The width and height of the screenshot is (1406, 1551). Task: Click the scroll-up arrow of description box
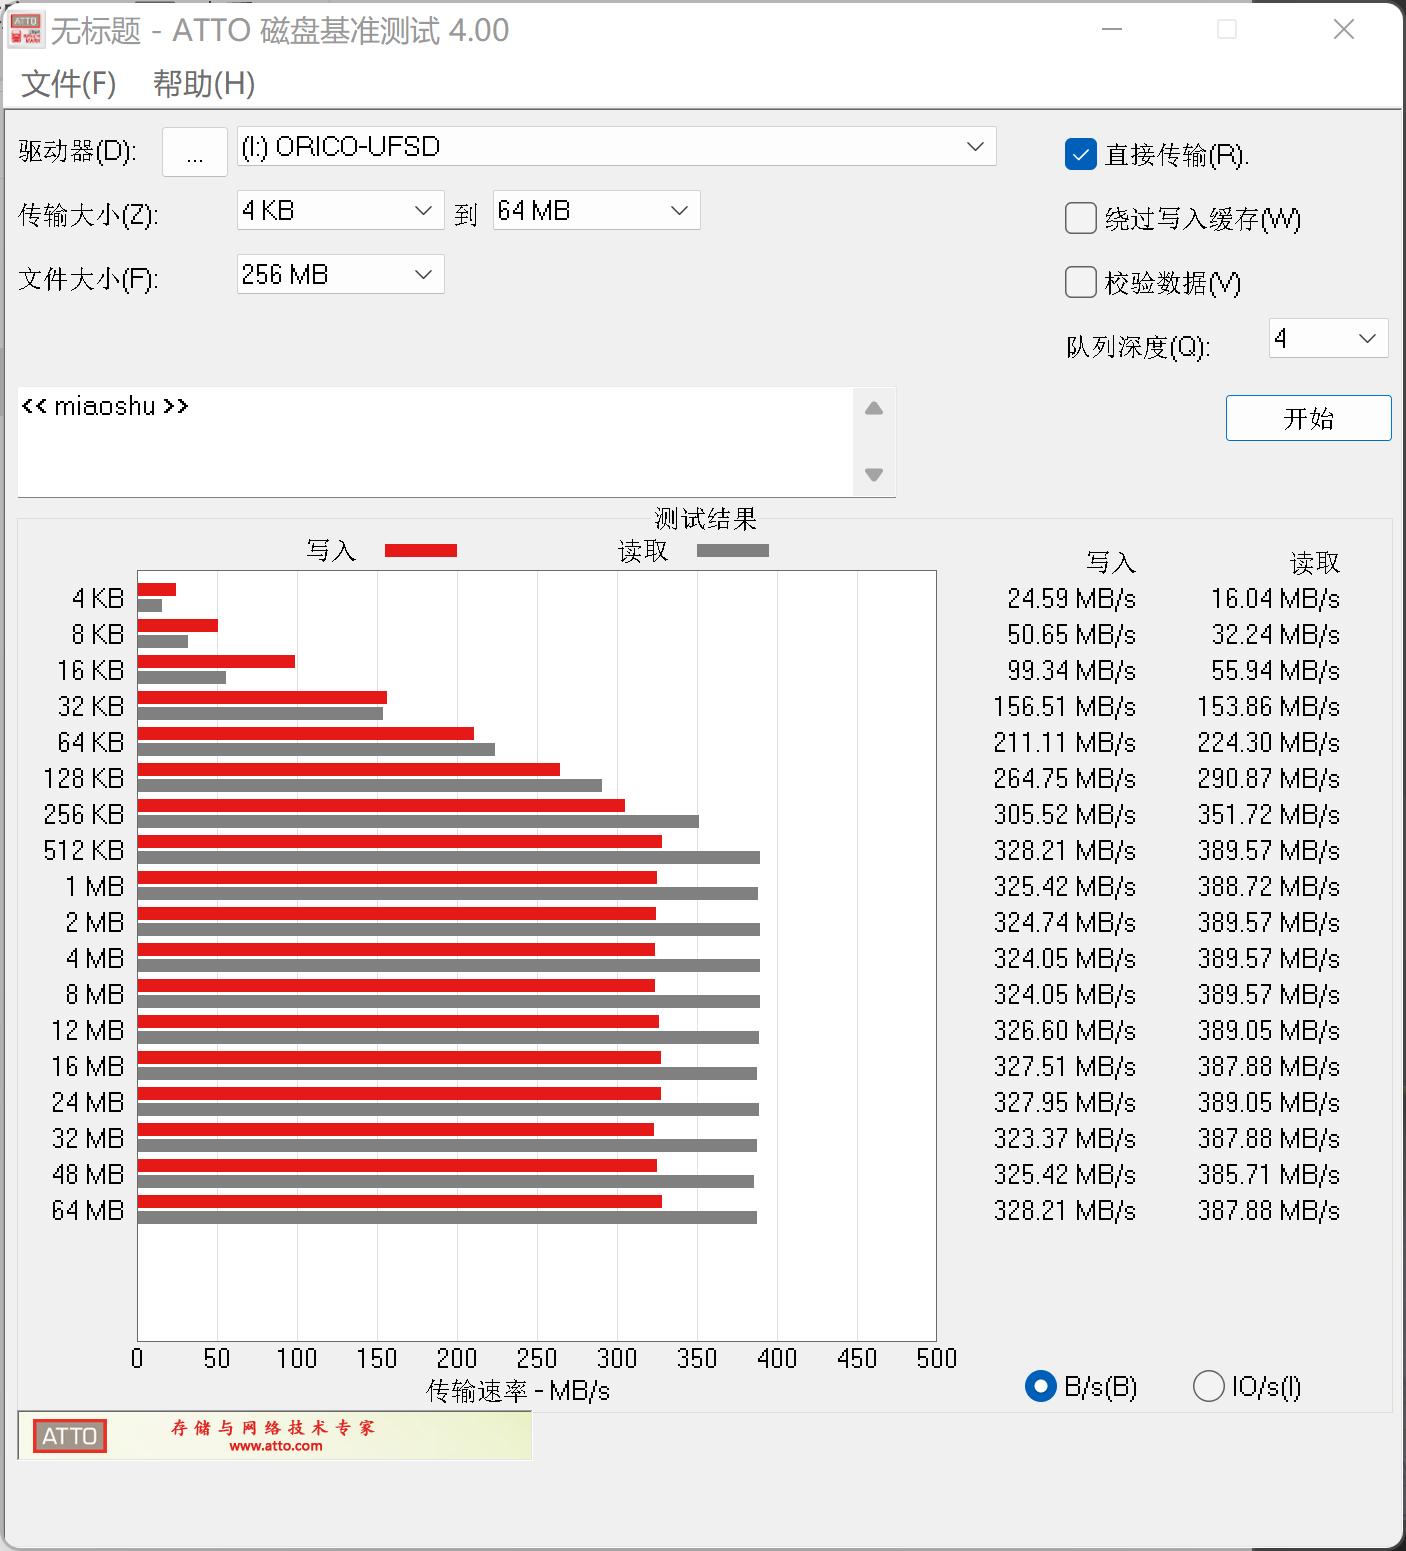coord(873,408)
